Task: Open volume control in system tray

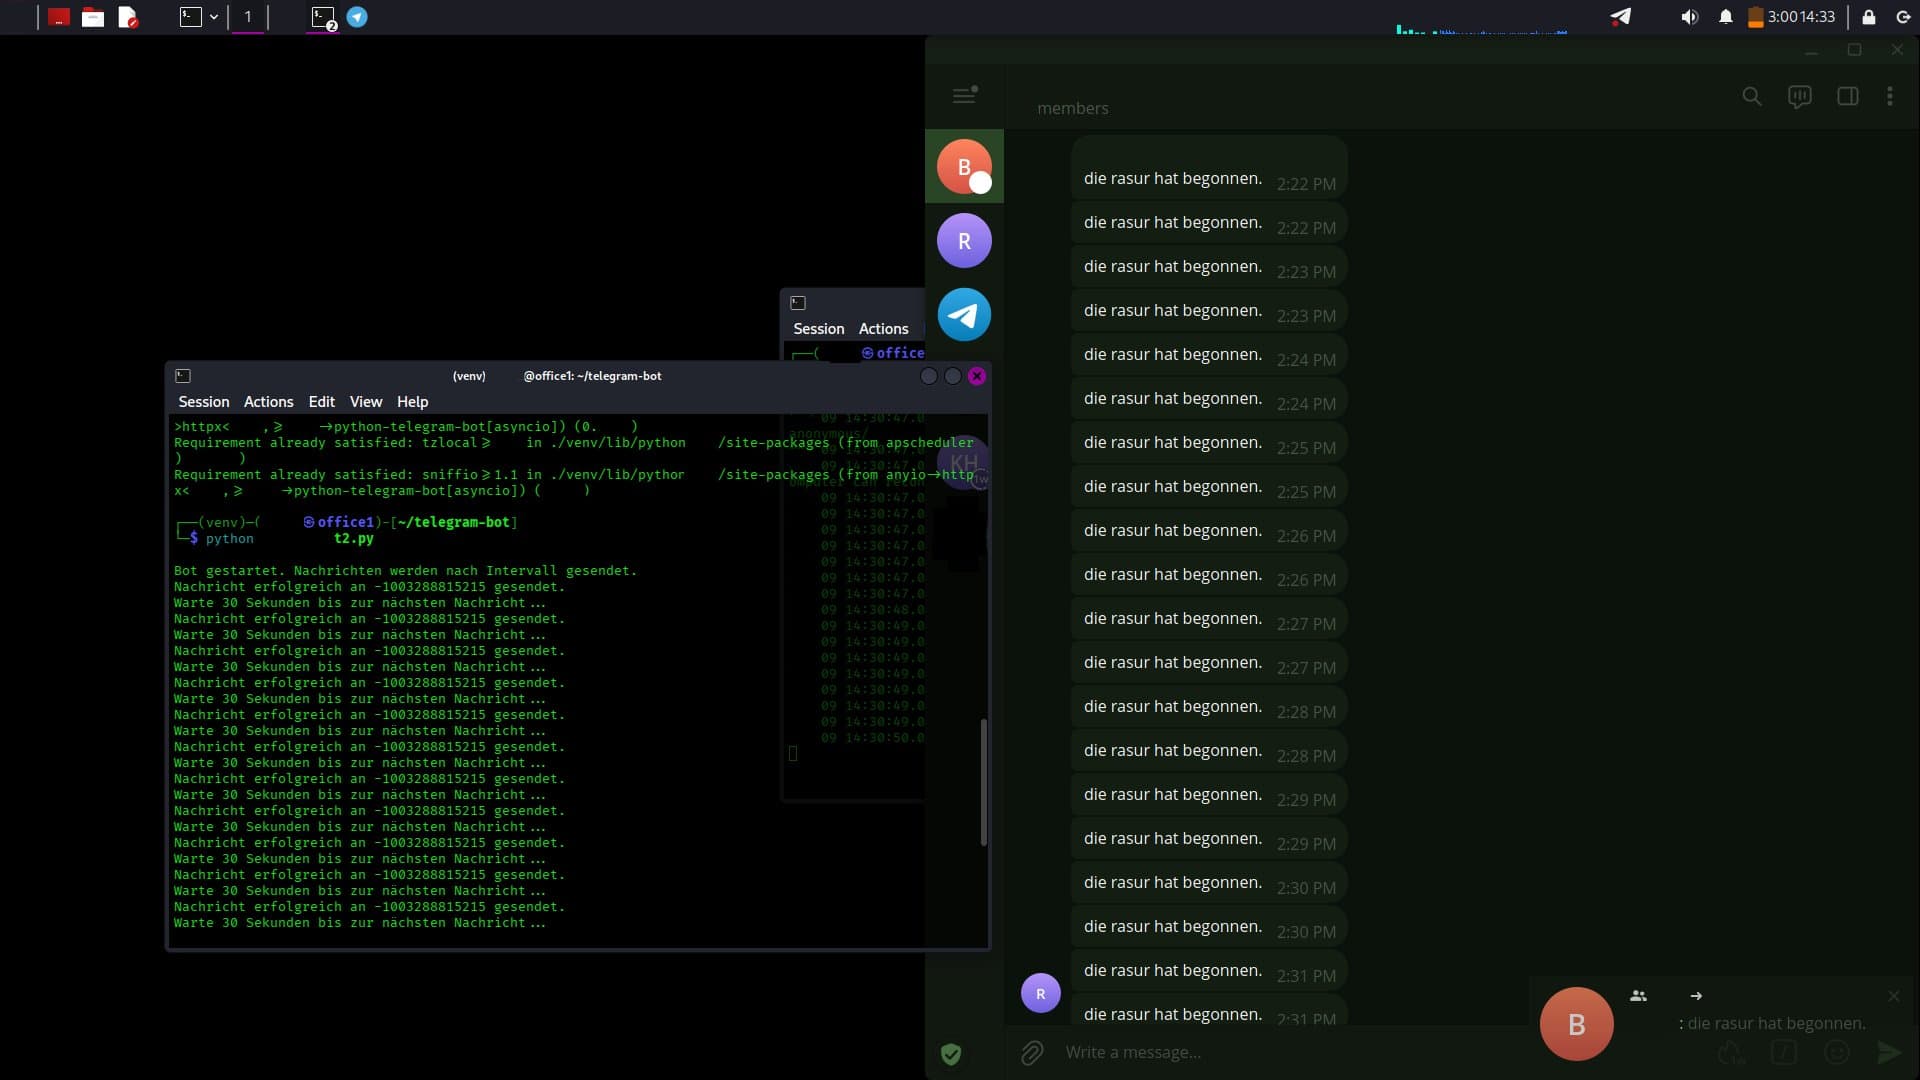Action: (1689, 17)
